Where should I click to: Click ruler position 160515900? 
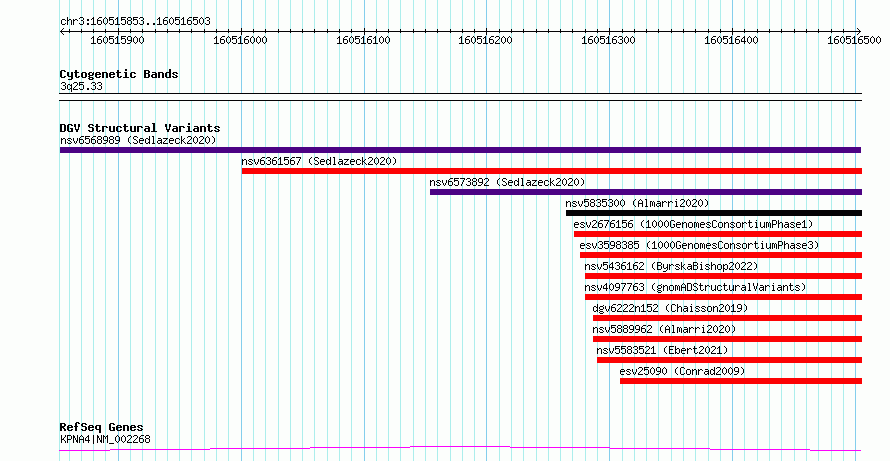[x=117, y=40]
